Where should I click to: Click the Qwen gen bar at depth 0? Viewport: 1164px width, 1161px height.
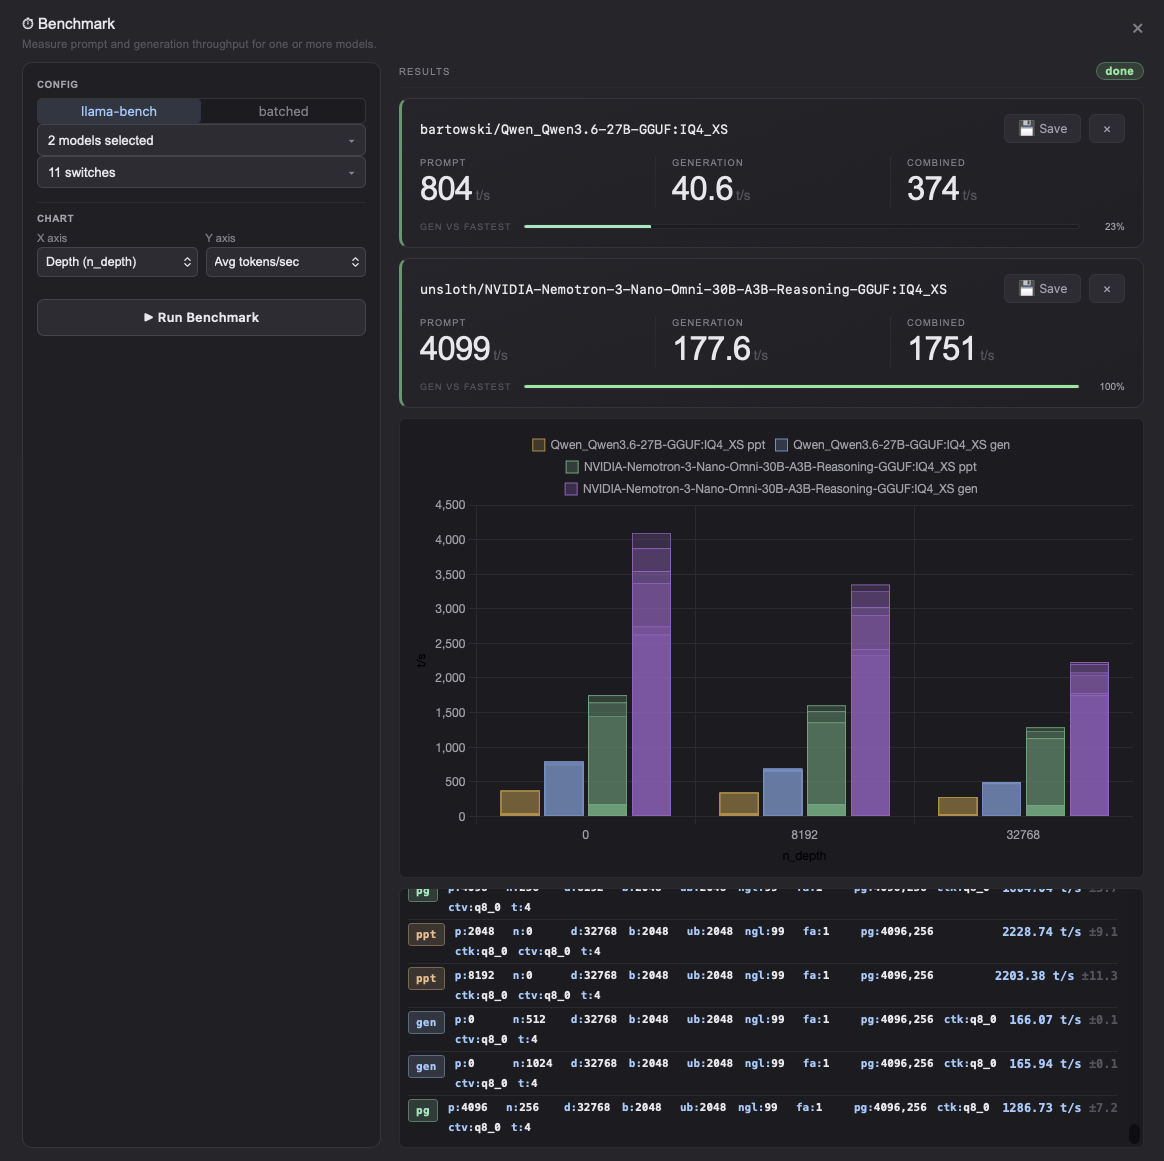click(563, 788)
